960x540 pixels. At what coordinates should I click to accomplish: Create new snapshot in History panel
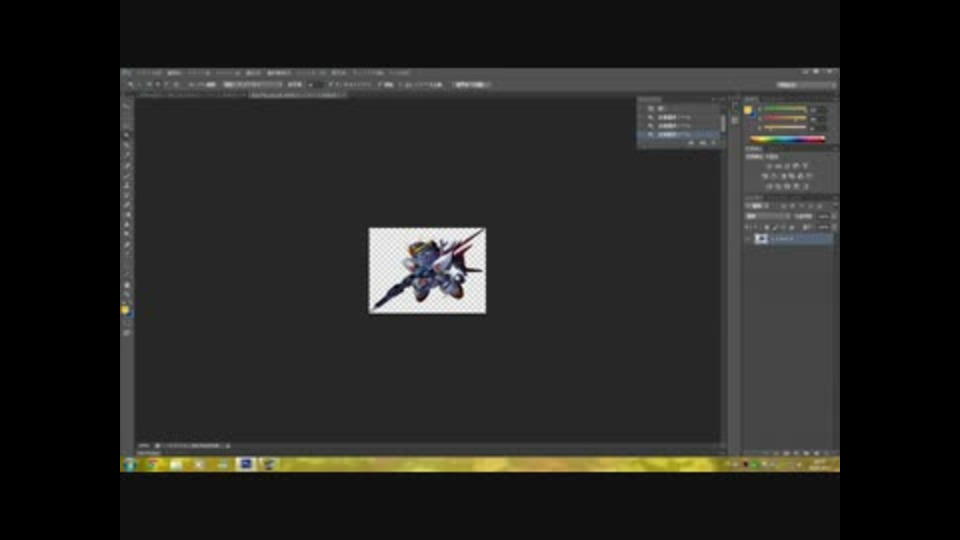pos(702,143)
